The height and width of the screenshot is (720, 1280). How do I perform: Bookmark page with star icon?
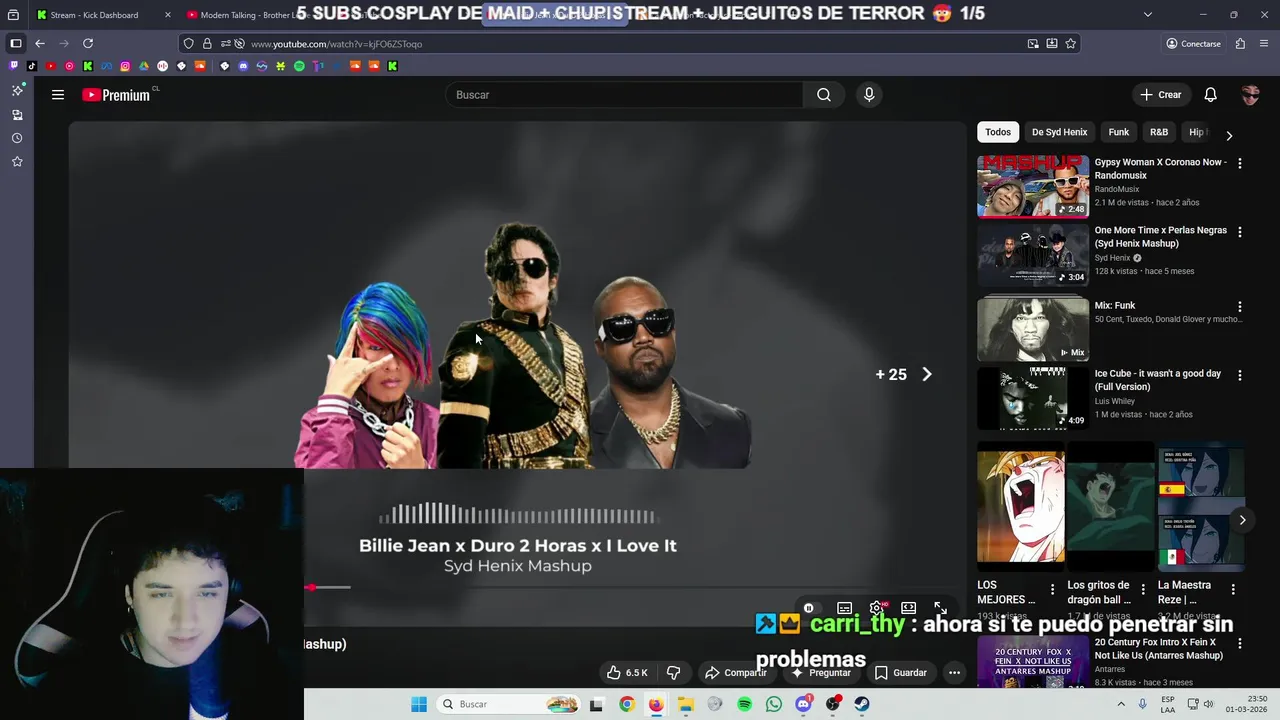pos(1071,44)
